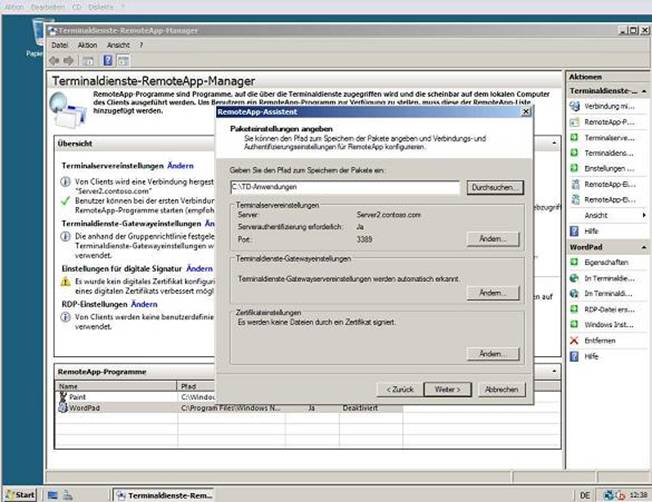This screenshot has width=652, height=502.
Task: Click the Weiter > button
Action: click(447, 390)
